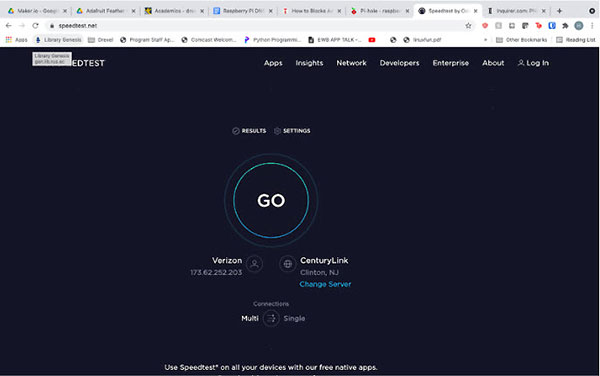Viewport: 600px width, 376px height.
Task: Open the Results checkmark icon
Action: 236,131
